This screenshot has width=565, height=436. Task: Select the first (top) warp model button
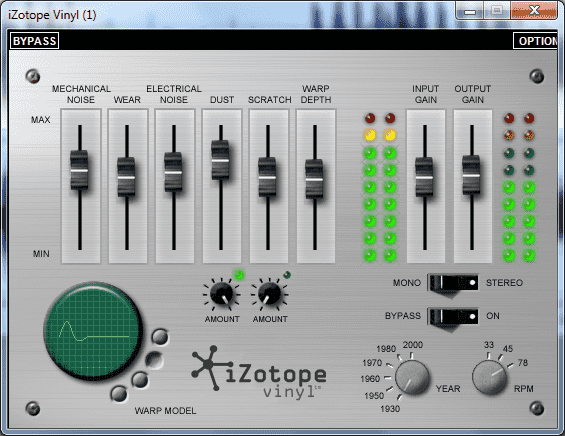click(160, 337)
